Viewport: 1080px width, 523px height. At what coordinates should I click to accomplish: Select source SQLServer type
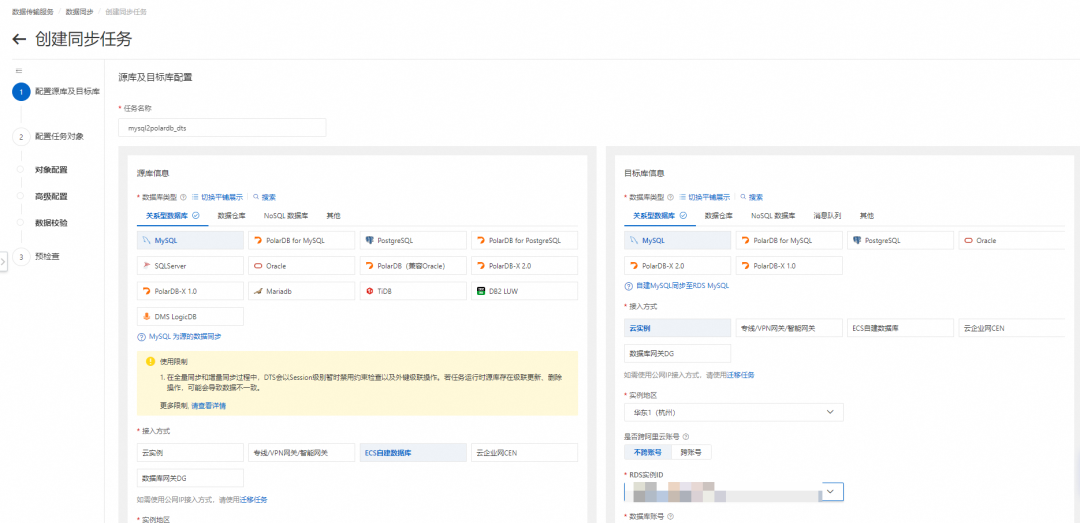coord(191,265)
